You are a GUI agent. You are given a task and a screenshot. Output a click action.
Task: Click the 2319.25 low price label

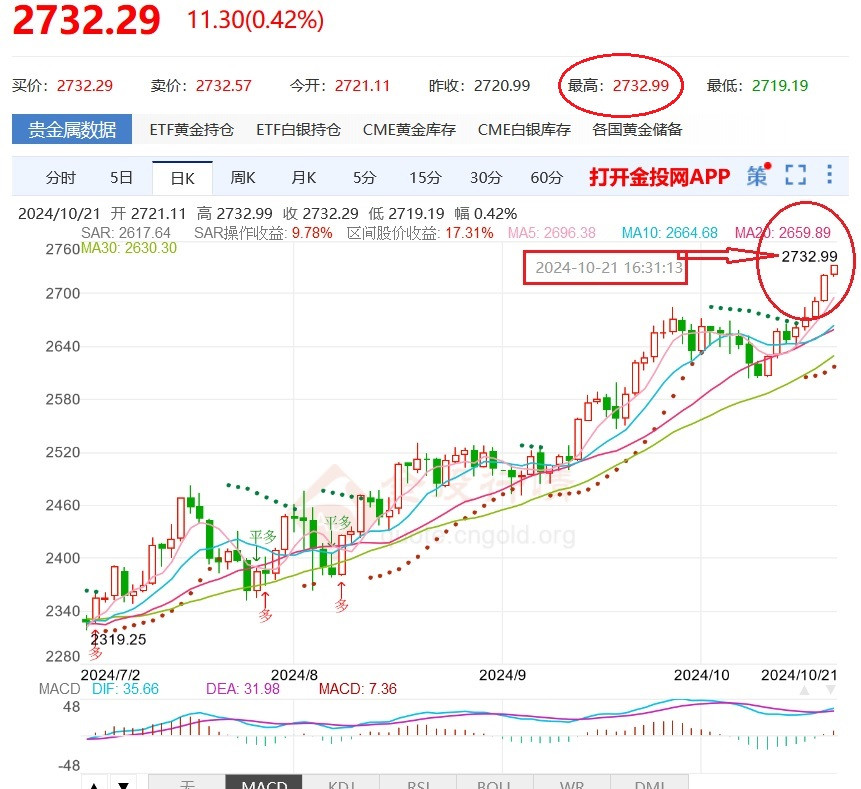point(119,639)
